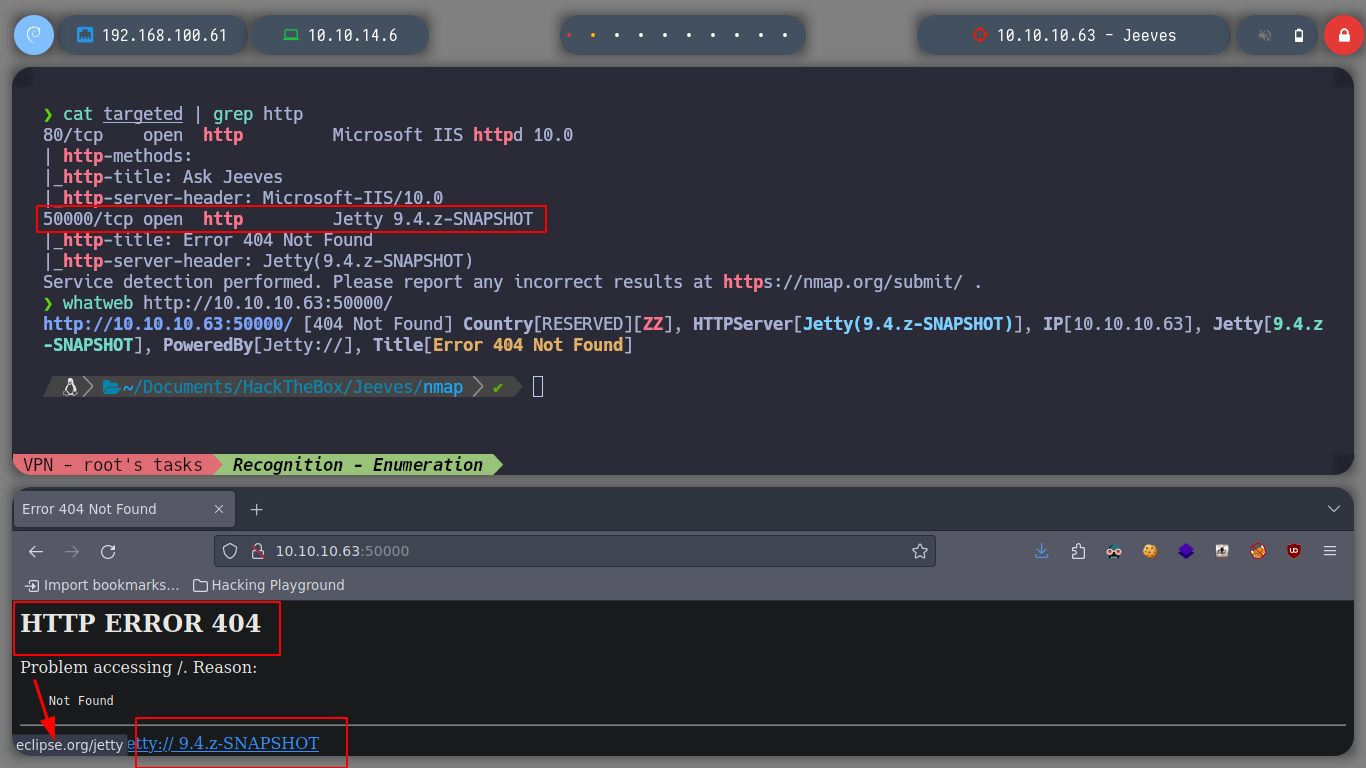Screen dimensions: 1366x768
Task: Focus the address bar showing 10.10.10.63:50000
Action: pyautogui.click(x=575, y=551)
